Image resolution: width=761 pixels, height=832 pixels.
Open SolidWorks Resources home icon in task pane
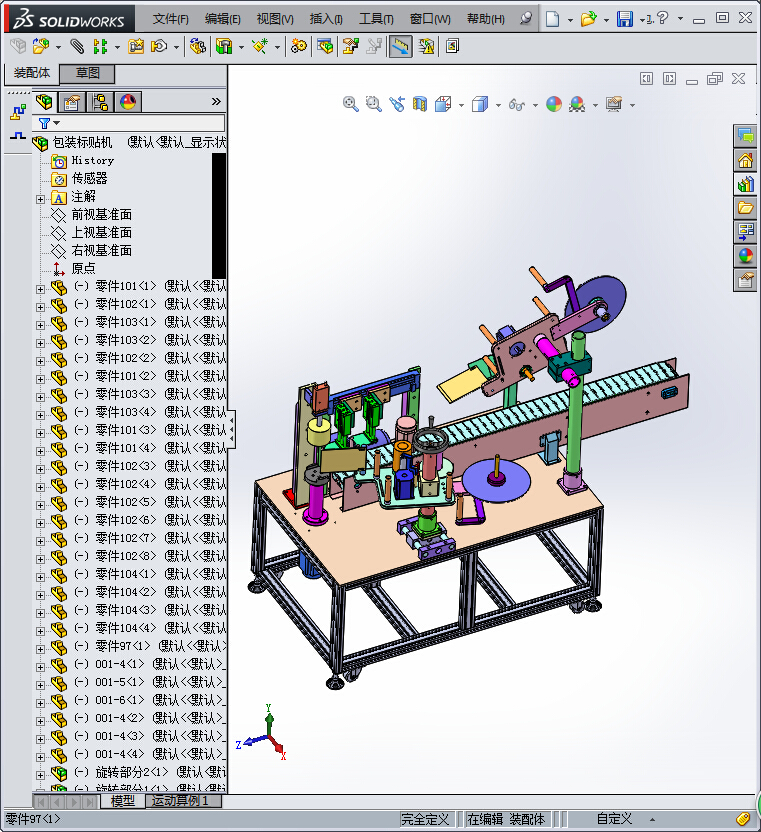[x=745, y=160]
